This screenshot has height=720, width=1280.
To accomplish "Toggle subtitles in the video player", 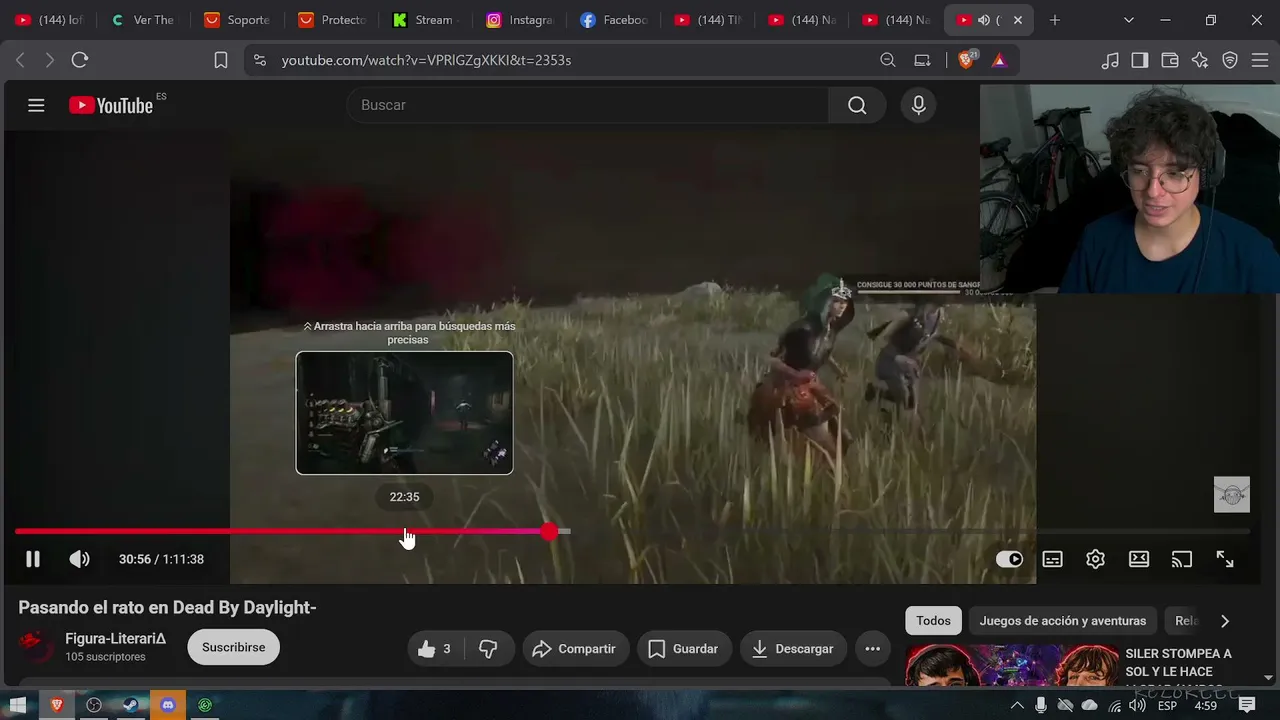I will 1052,559.
